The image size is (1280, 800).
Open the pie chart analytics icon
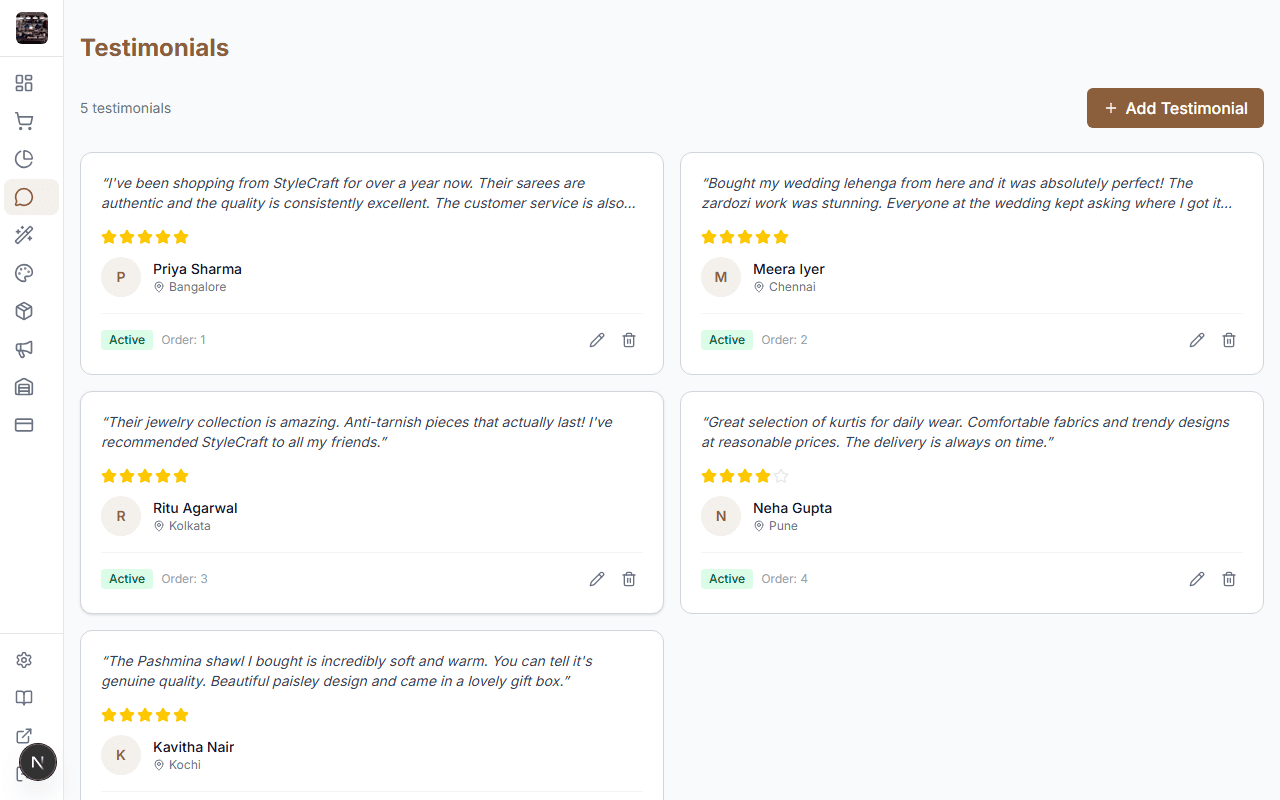[x=24, y=158]
